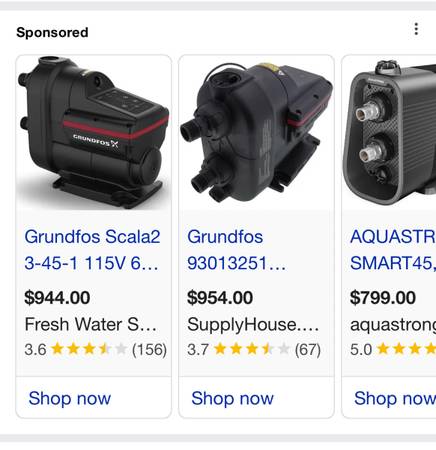
Task: Open Grundfos 93013251 title link
Action: (x=236, y=250)
